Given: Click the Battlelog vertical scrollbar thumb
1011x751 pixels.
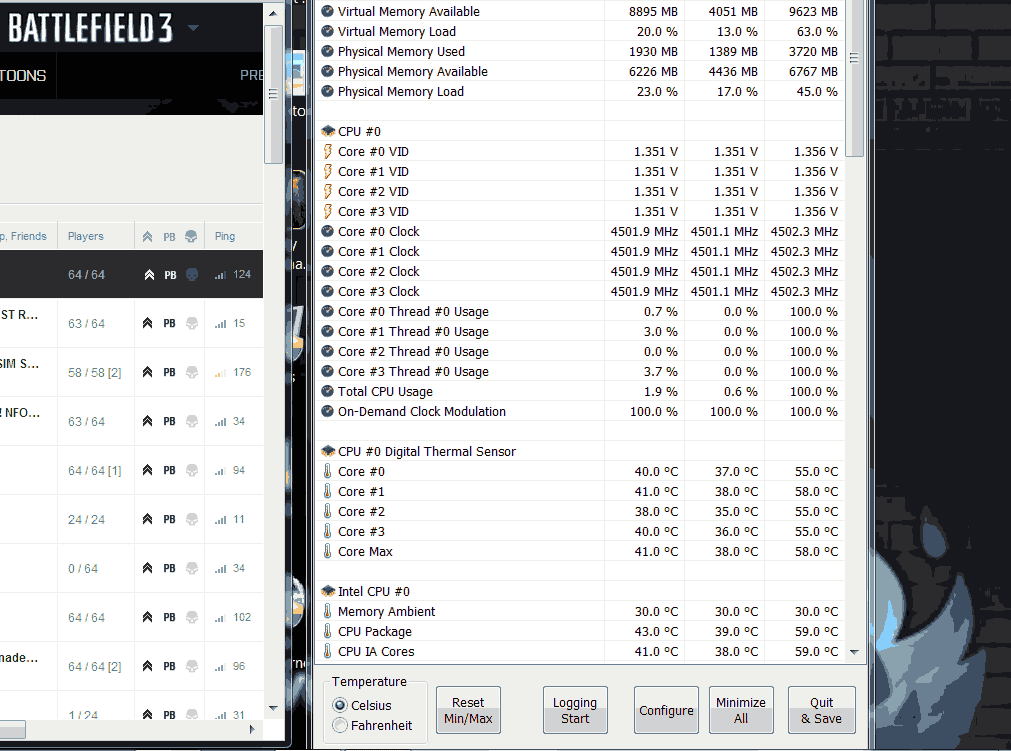Looking at the screenshot, I should point(273,95).
